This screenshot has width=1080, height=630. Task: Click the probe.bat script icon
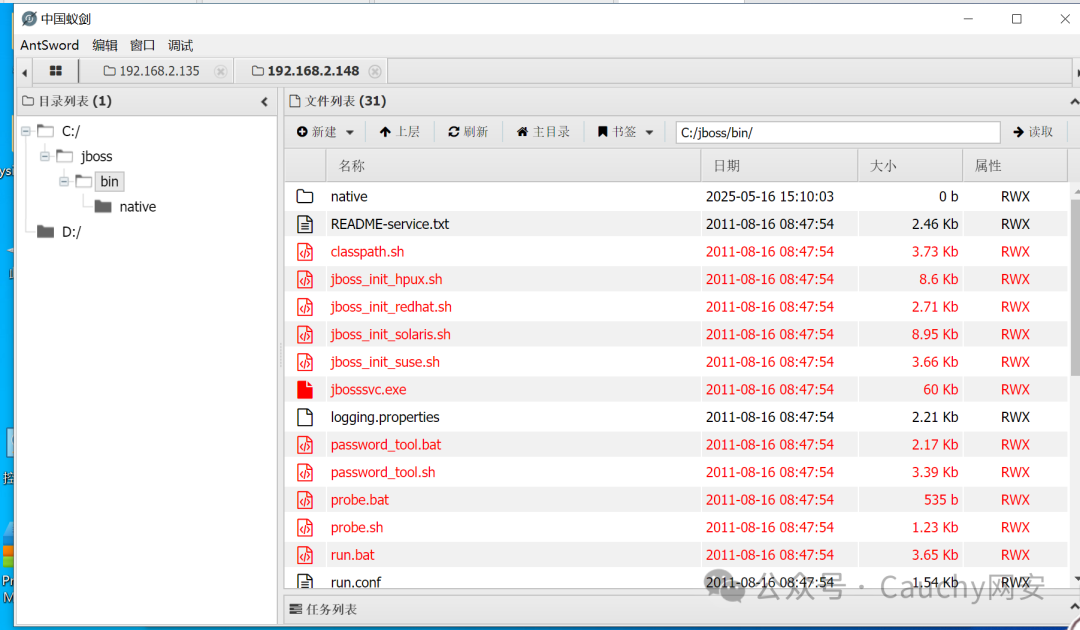click(305, 500)
